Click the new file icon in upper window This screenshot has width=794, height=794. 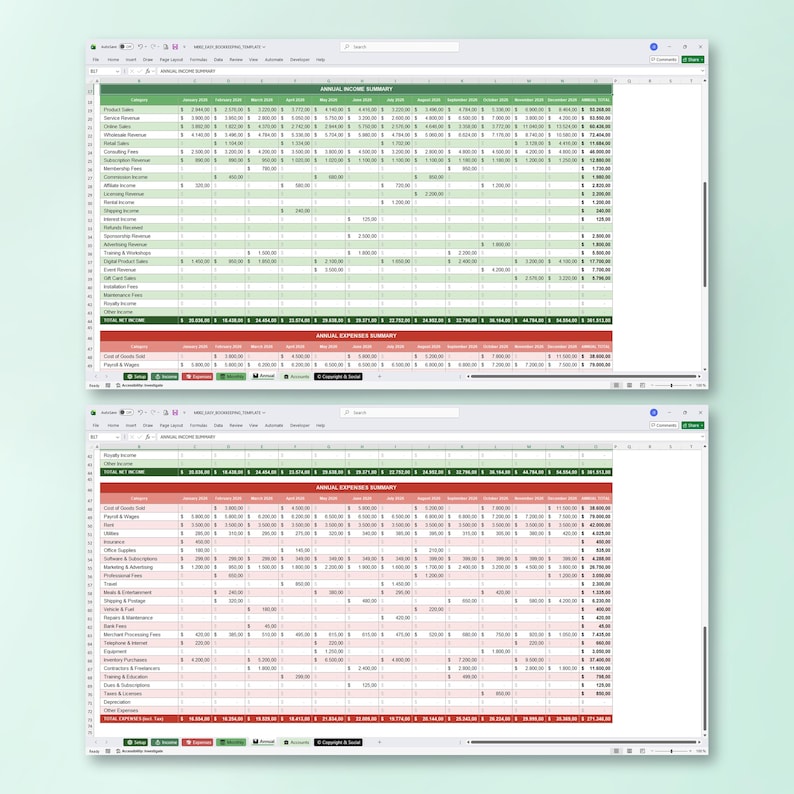point(166,47)
